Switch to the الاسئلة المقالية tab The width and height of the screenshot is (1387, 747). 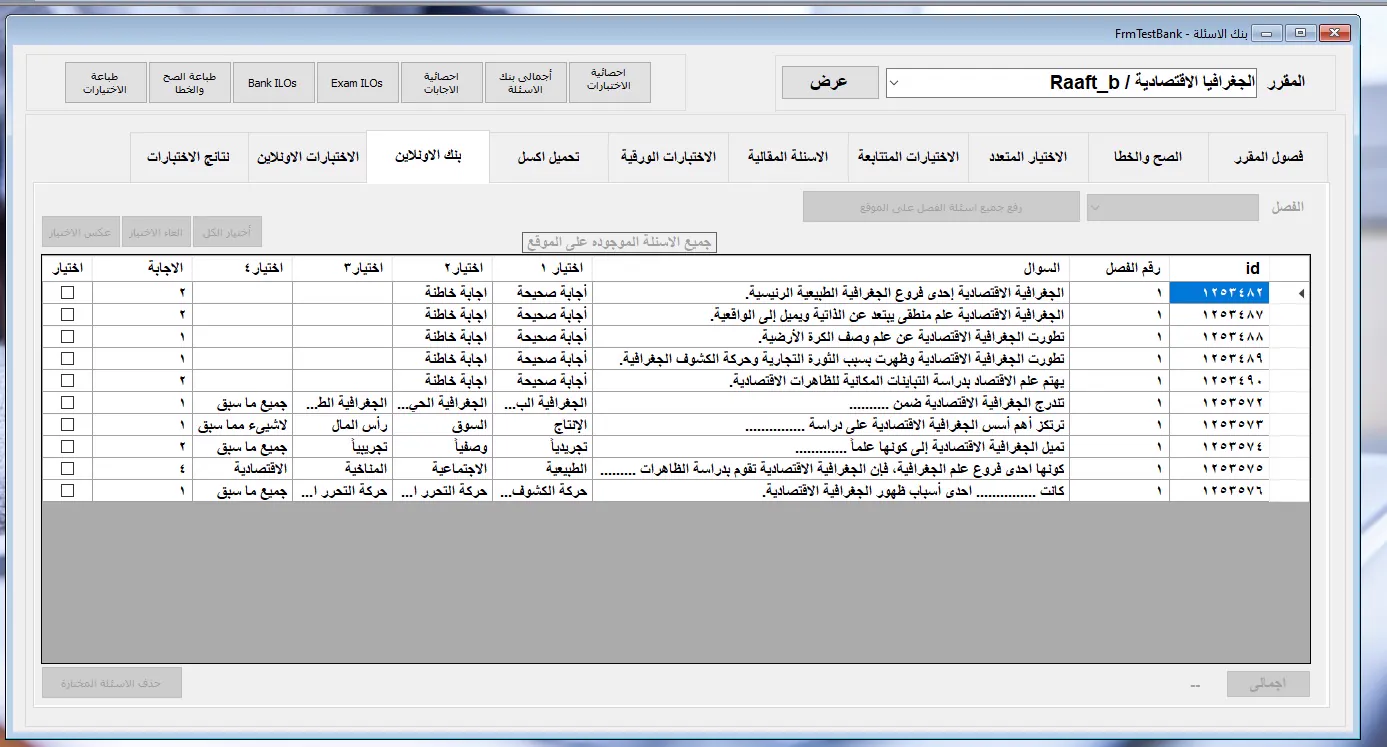point(788,158)
